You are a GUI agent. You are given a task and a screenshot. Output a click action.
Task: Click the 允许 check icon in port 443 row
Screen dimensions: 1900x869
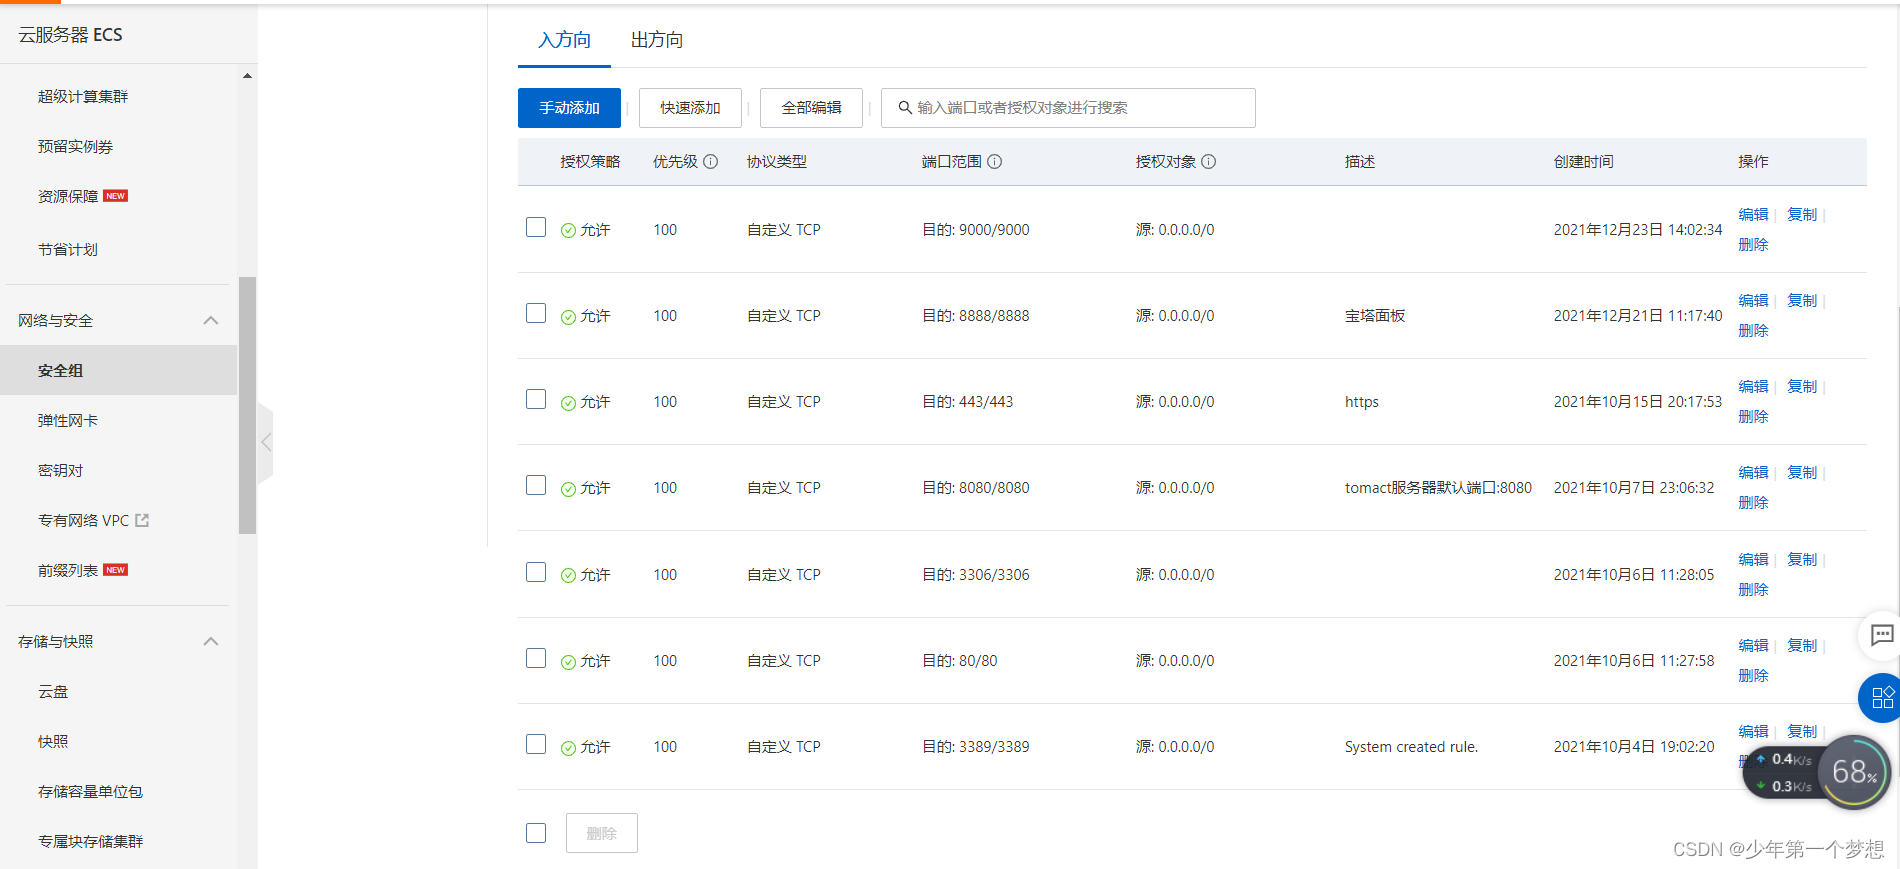(x=568, y=402)
